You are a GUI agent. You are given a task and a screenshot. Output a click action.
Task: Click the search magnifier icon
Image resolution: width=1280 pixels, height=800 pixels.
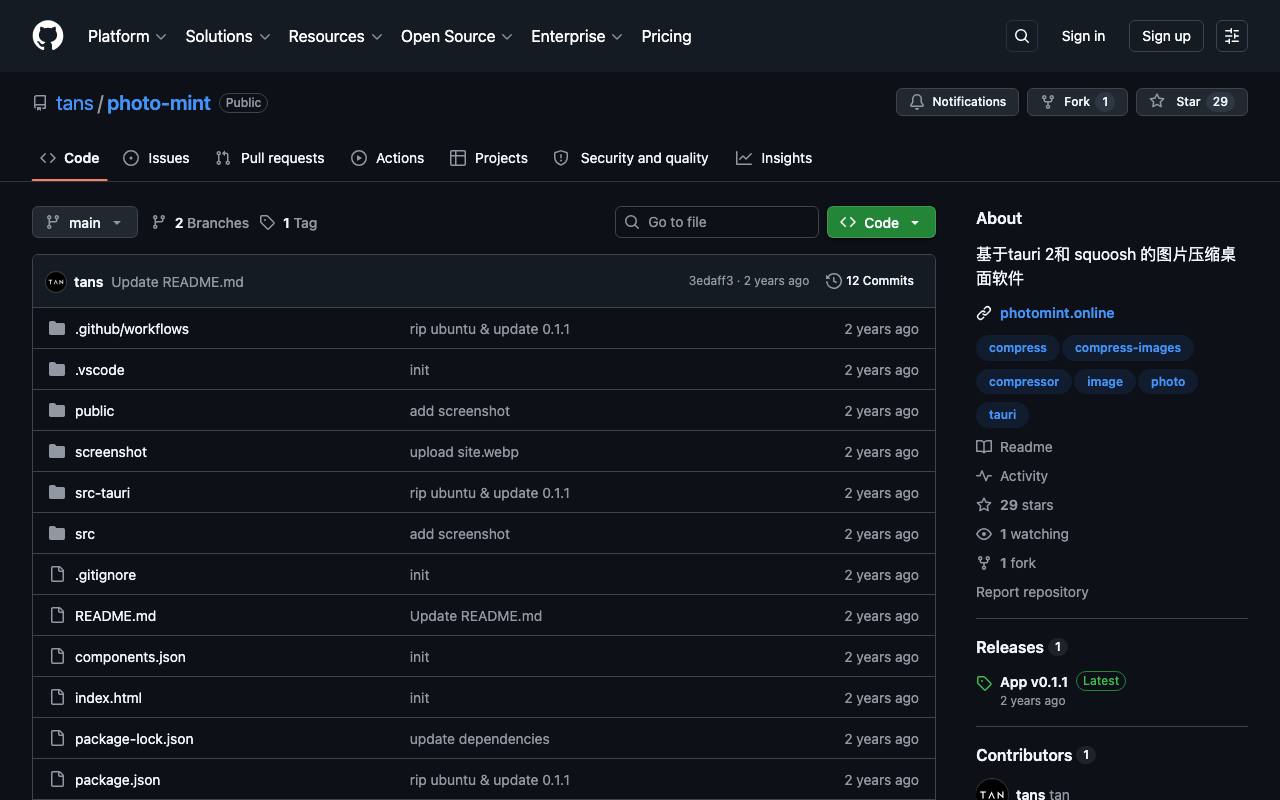point(1022,36)
